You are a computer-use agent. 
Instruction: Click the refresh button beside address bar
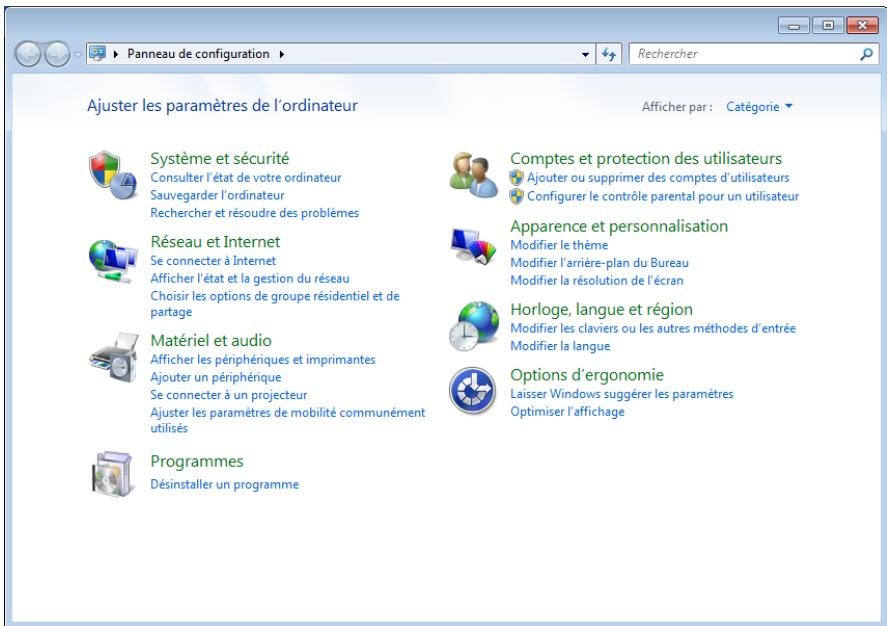609,54
